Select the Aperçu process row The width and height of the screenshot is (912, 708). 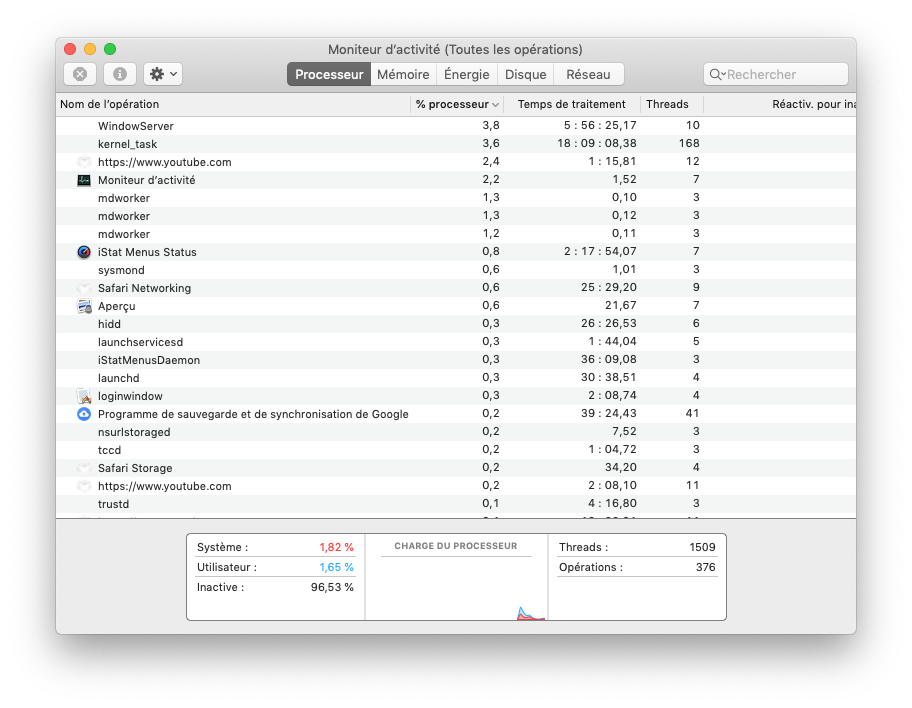coord(456,306)
